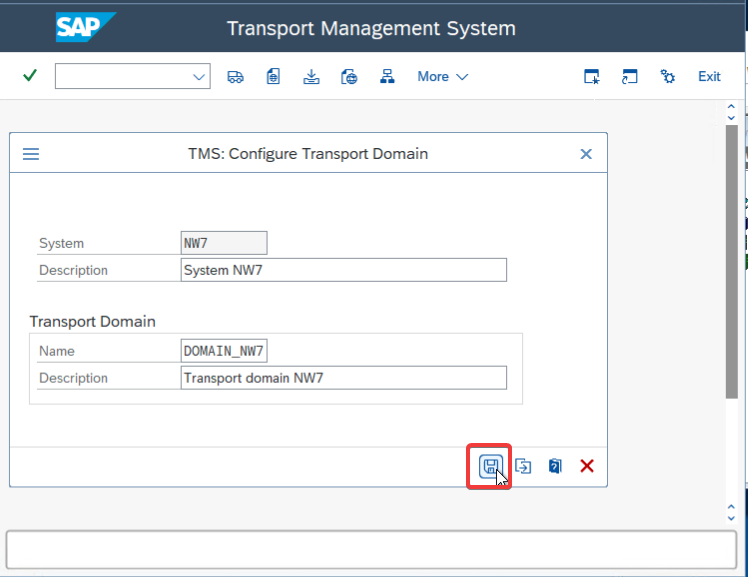Click the import download tray toolbar icon
The height and width of the screenshot is (577, 748).
311,77
